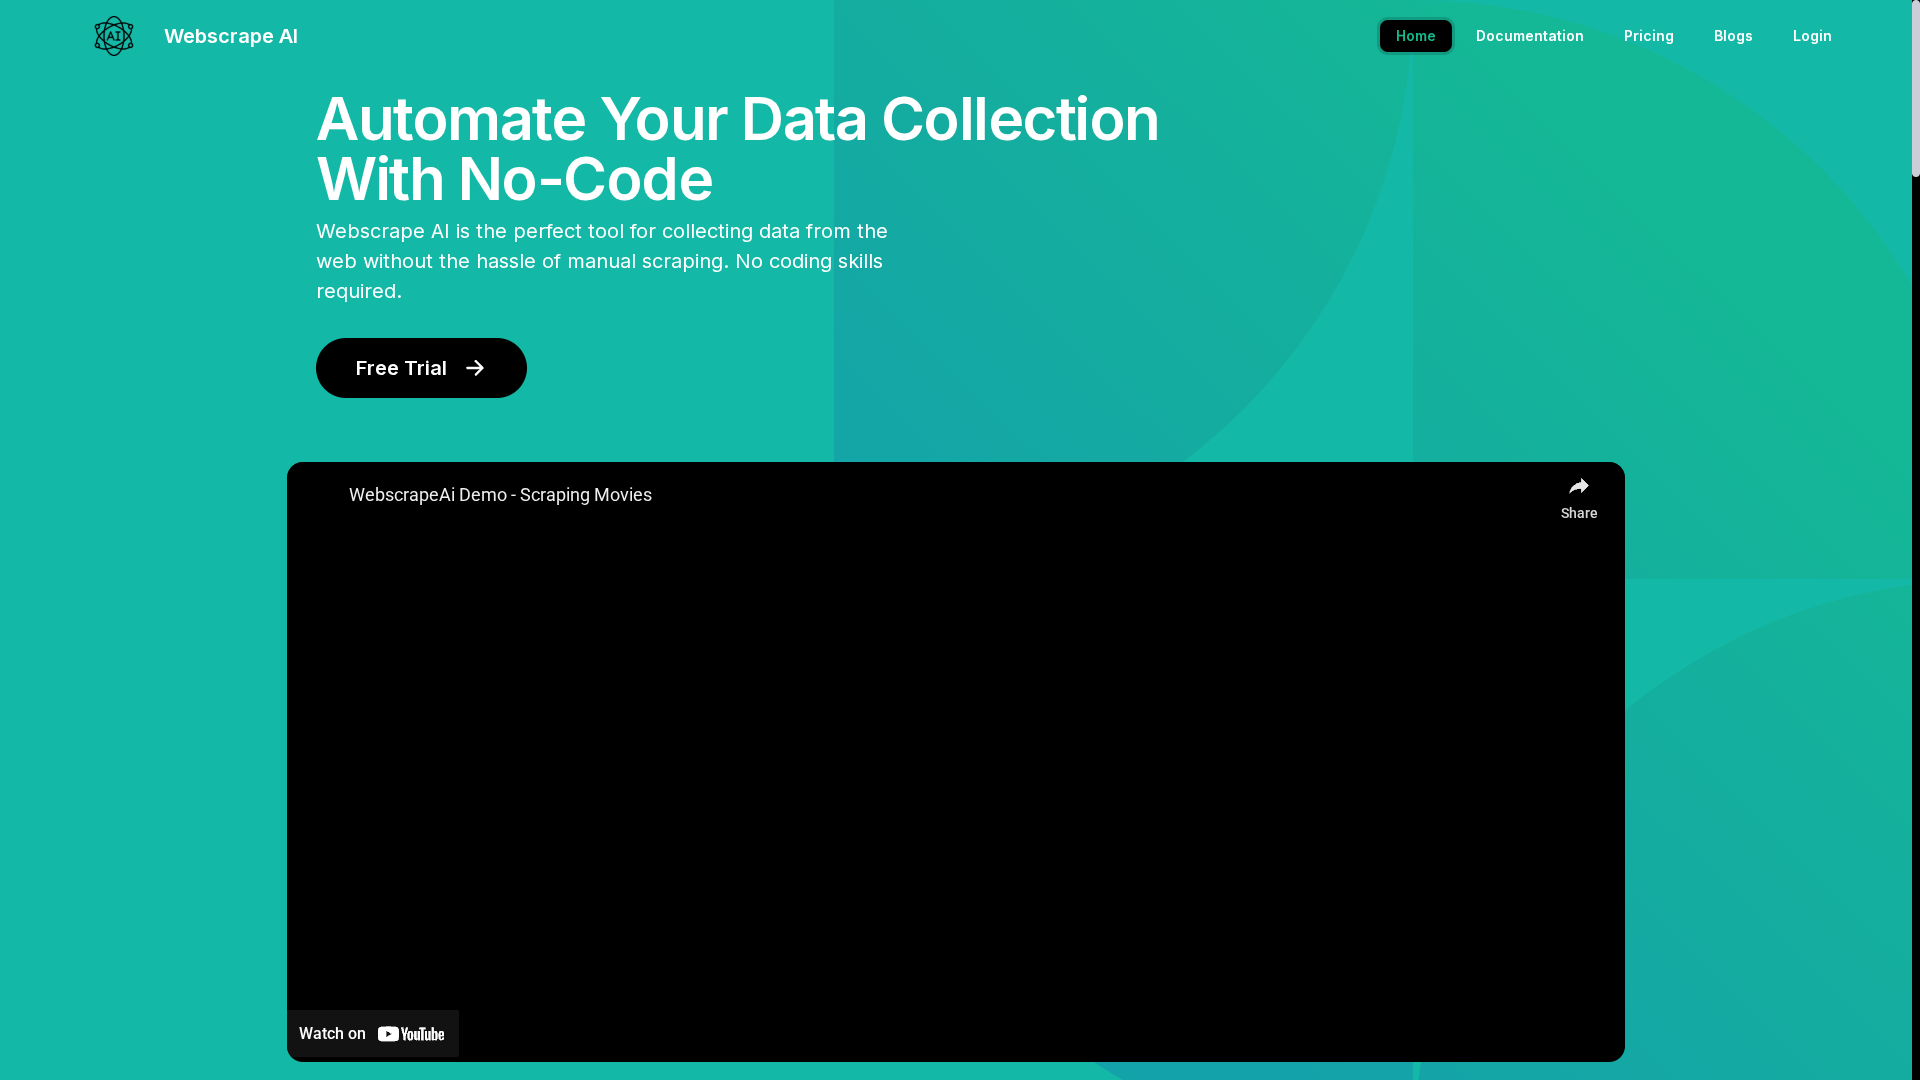
Task: Open the video title WebscrapeAi Demo - Scraping Movies
Action: 500,495
